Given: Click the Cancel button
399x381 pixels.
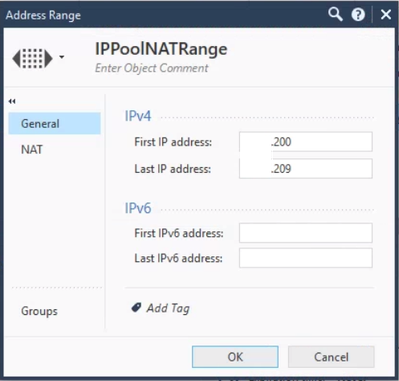Looking at the screenshot, I should coord(331,357).
